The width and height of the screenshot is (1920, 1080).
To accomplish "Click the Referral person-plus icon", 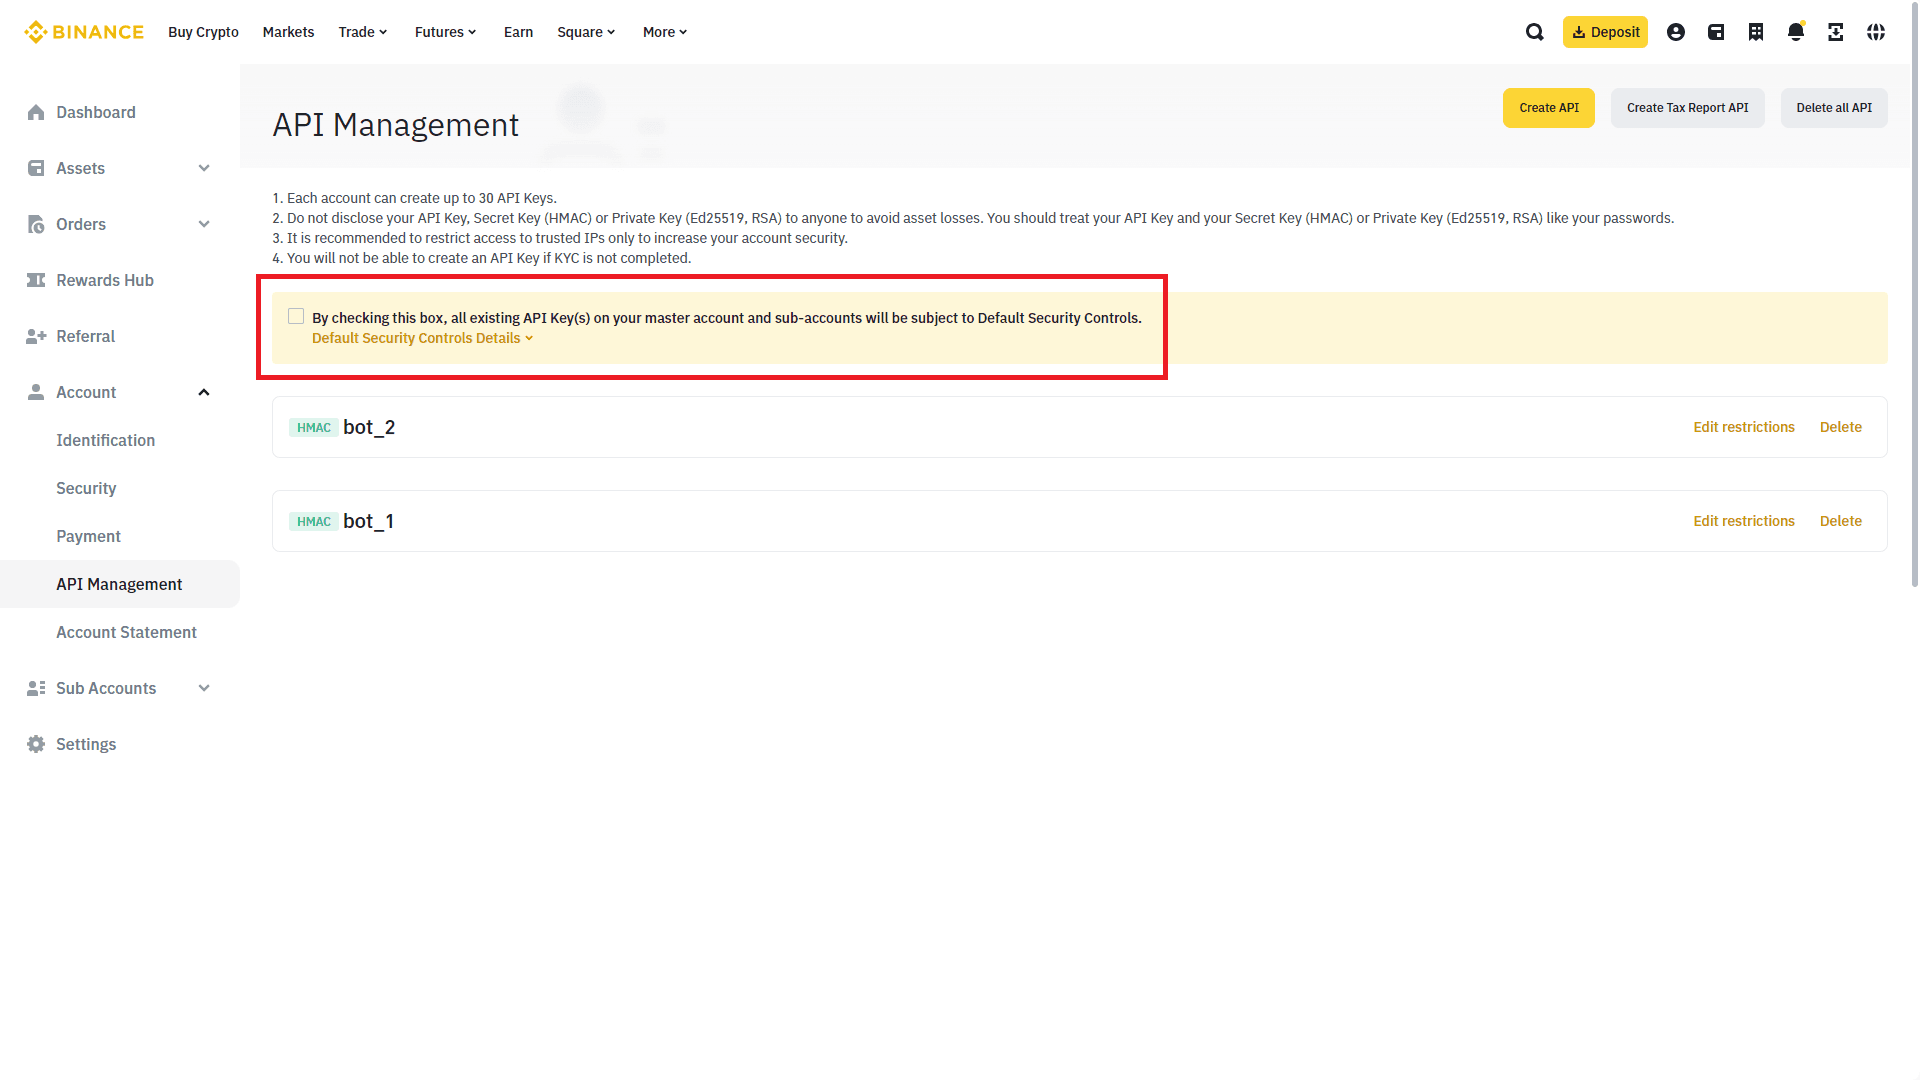I will point(36,336).
